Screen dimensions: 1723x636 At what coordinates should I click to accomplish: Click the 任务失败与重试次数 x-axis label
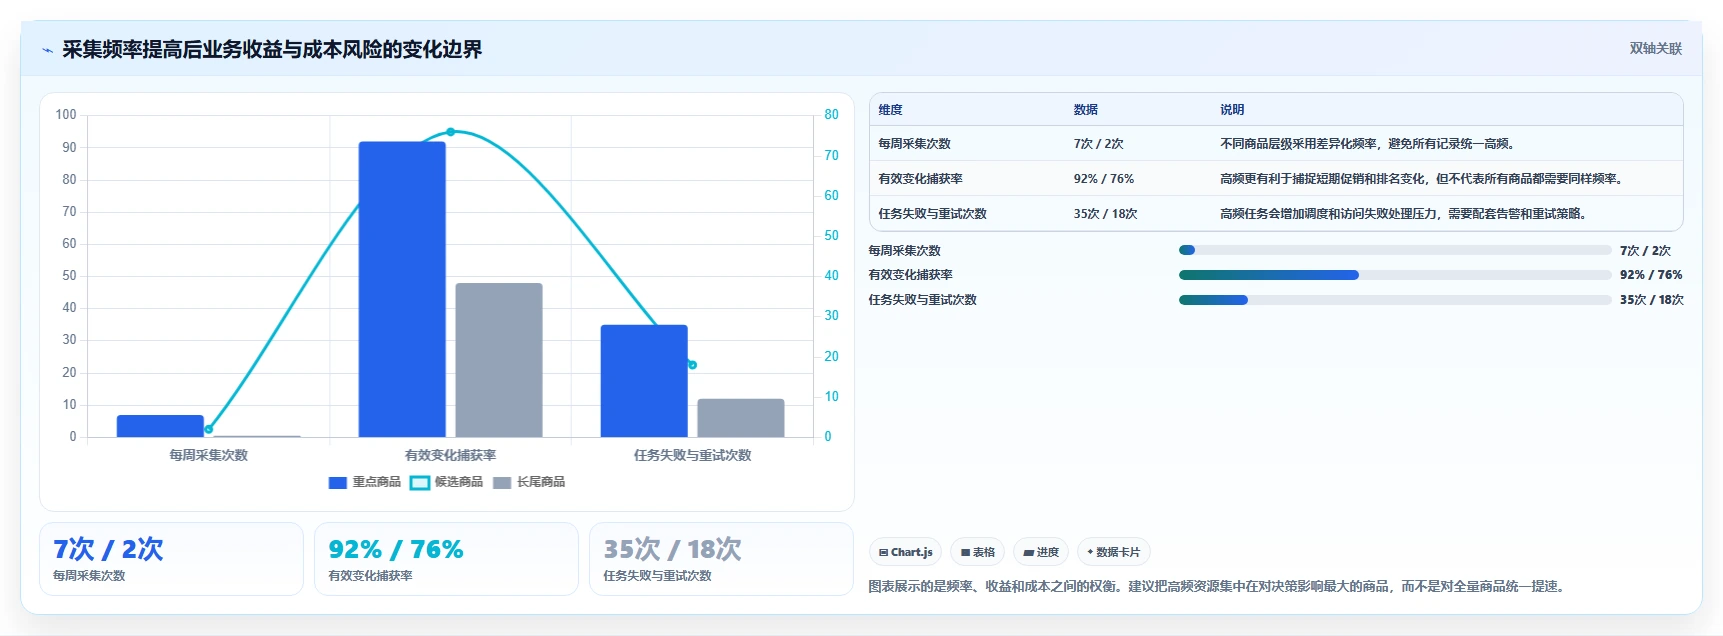692,455
